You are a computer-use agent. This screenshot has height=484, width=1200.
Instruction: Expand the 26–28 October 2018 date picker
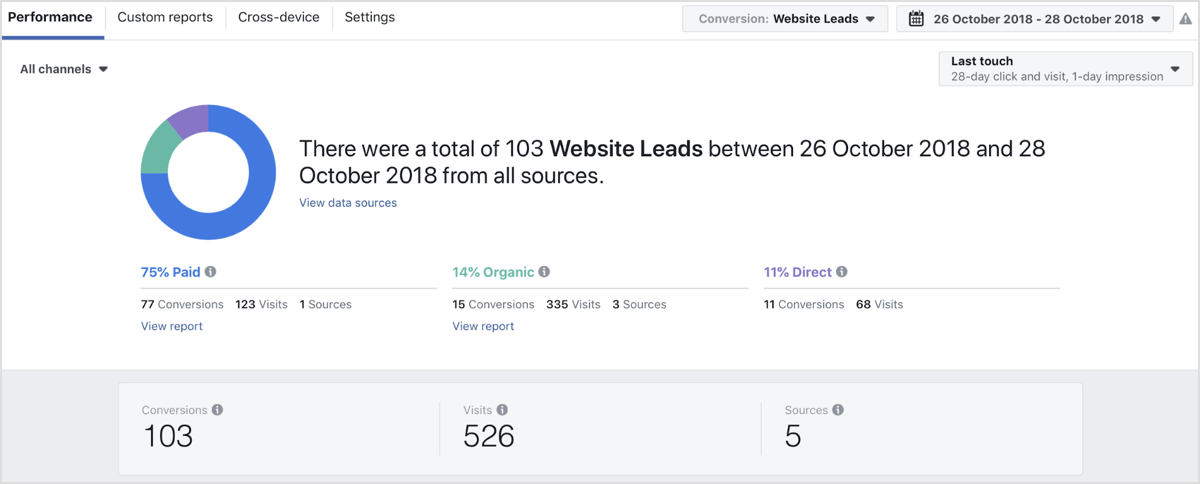coord(1035,19)
